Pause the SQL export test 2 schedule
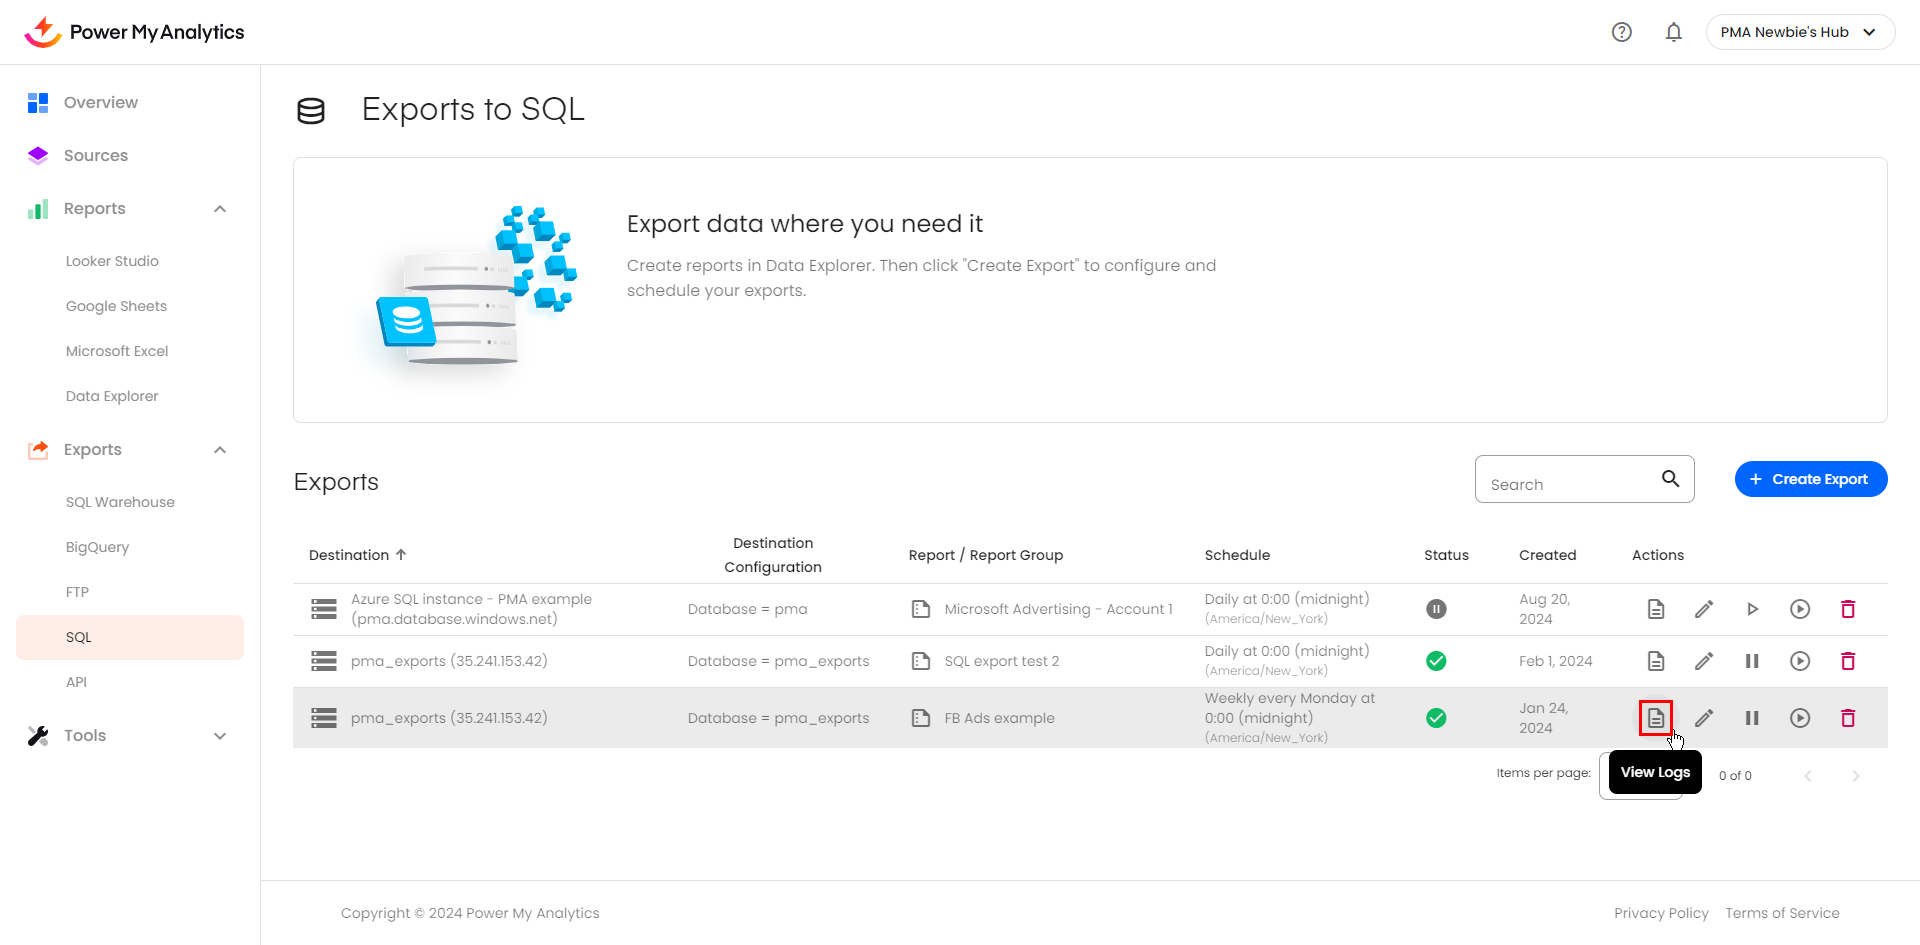The height and width of the screenshot is (945, 1920). coord(1751,661)
